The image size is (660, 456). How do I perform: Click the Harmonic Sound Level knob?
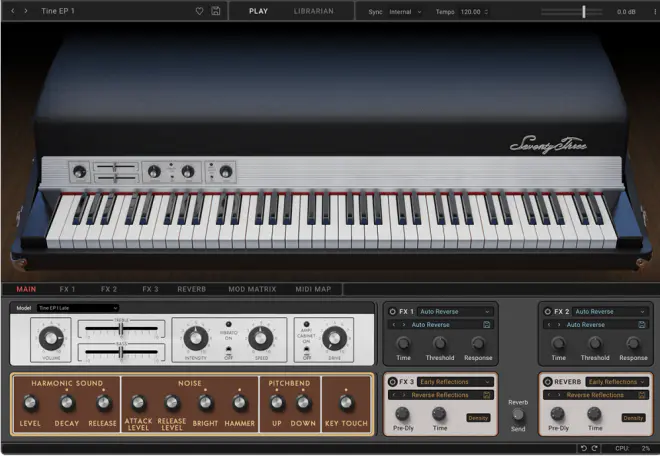[x=30, y=403]
